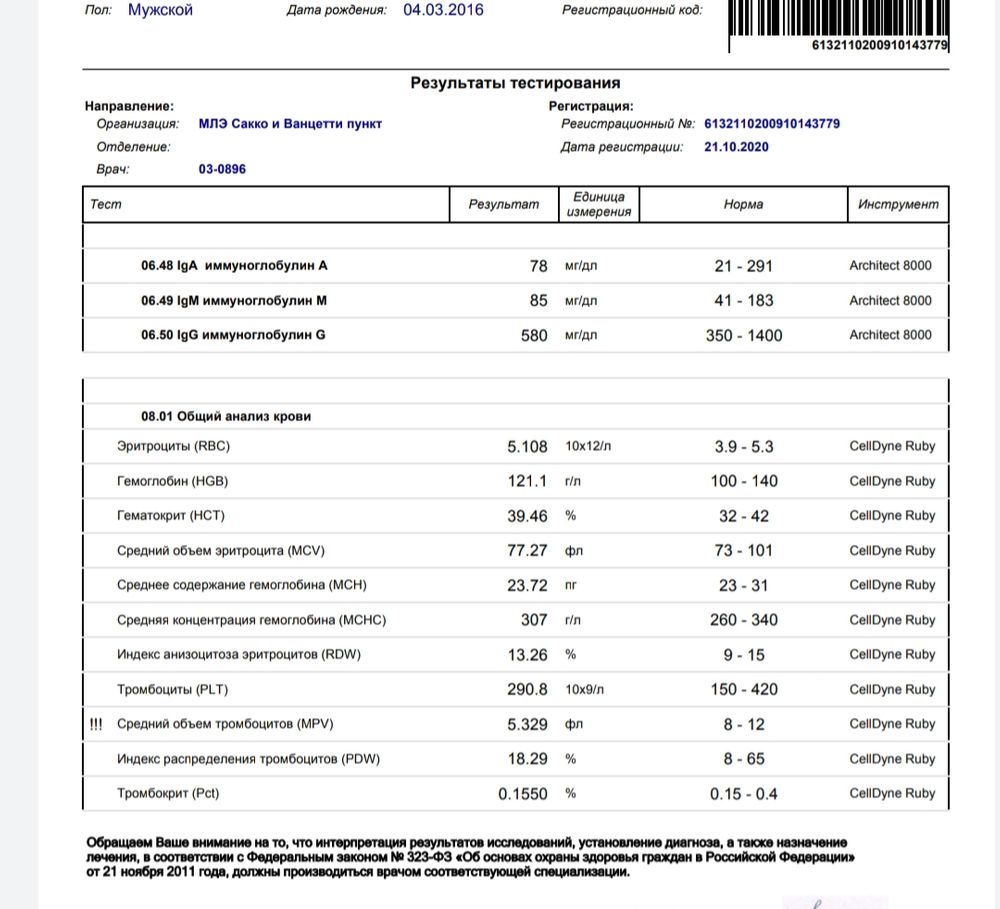Select the IgM result value 85
Viewport: 1000px width, 909px height.
click(538, 300)
